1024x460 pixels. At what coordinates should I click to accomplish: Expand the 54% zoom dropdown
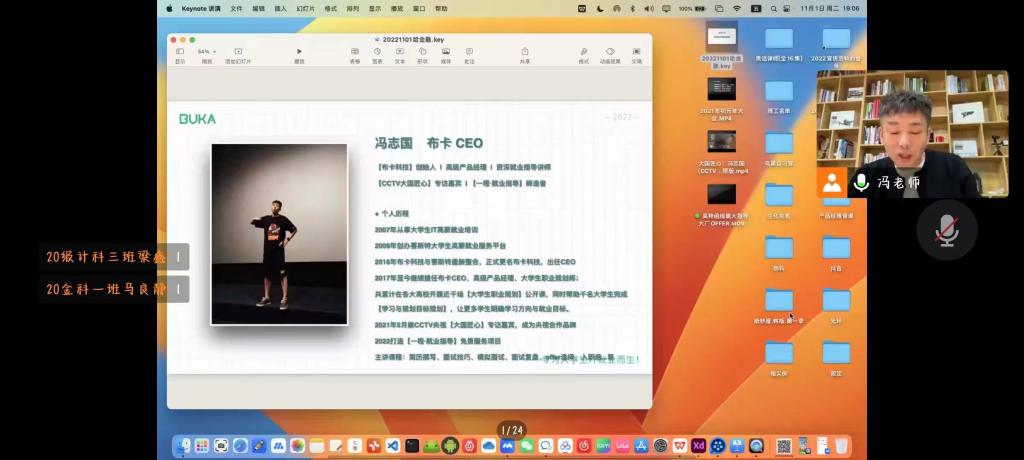(206, 52)
